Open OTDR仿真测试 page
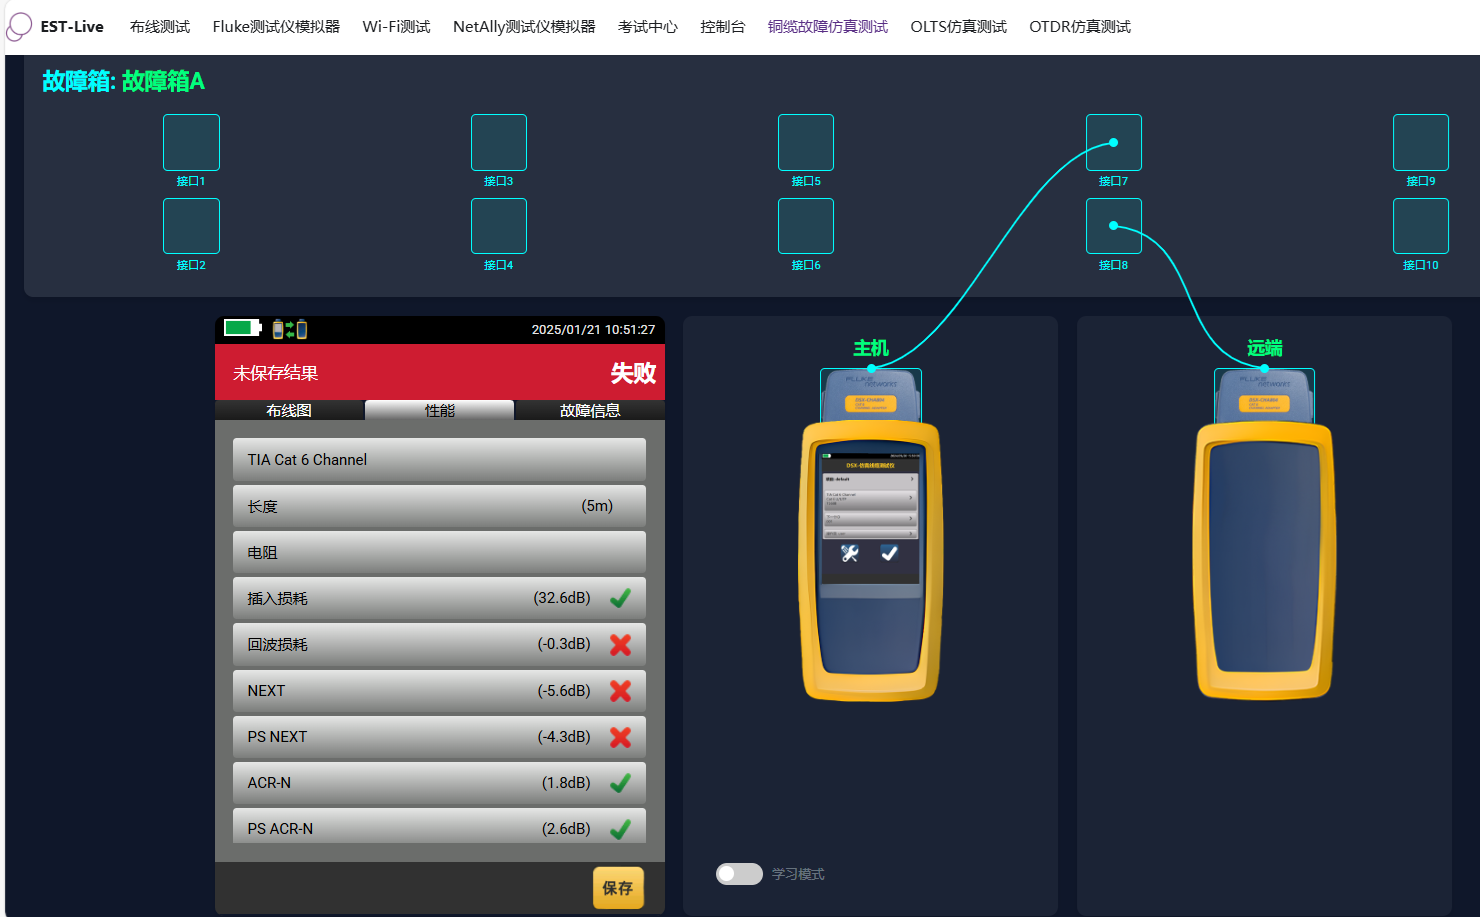Screen dimensions: 1480x917 tap(1080, 27)
